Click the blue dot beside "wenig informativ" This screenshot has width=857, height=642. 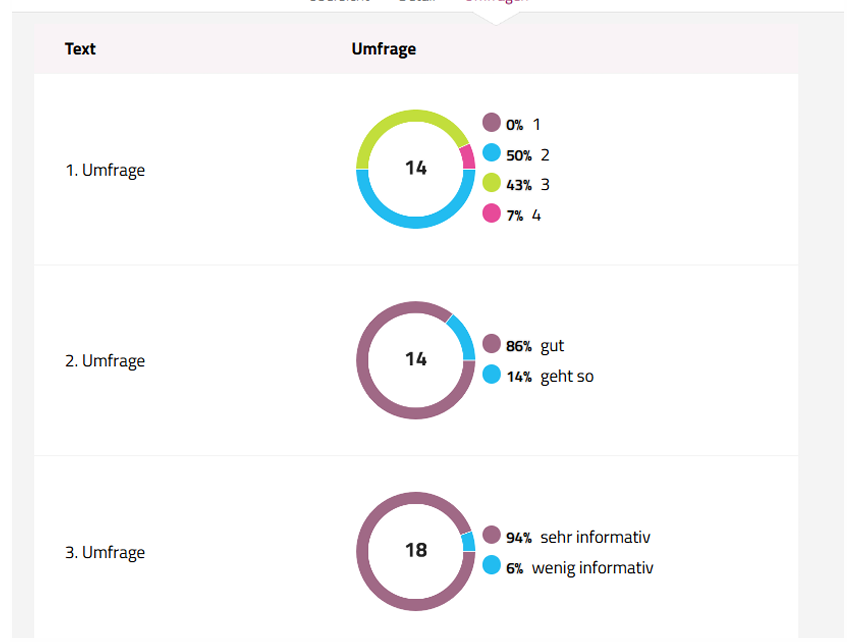point(491,565)
